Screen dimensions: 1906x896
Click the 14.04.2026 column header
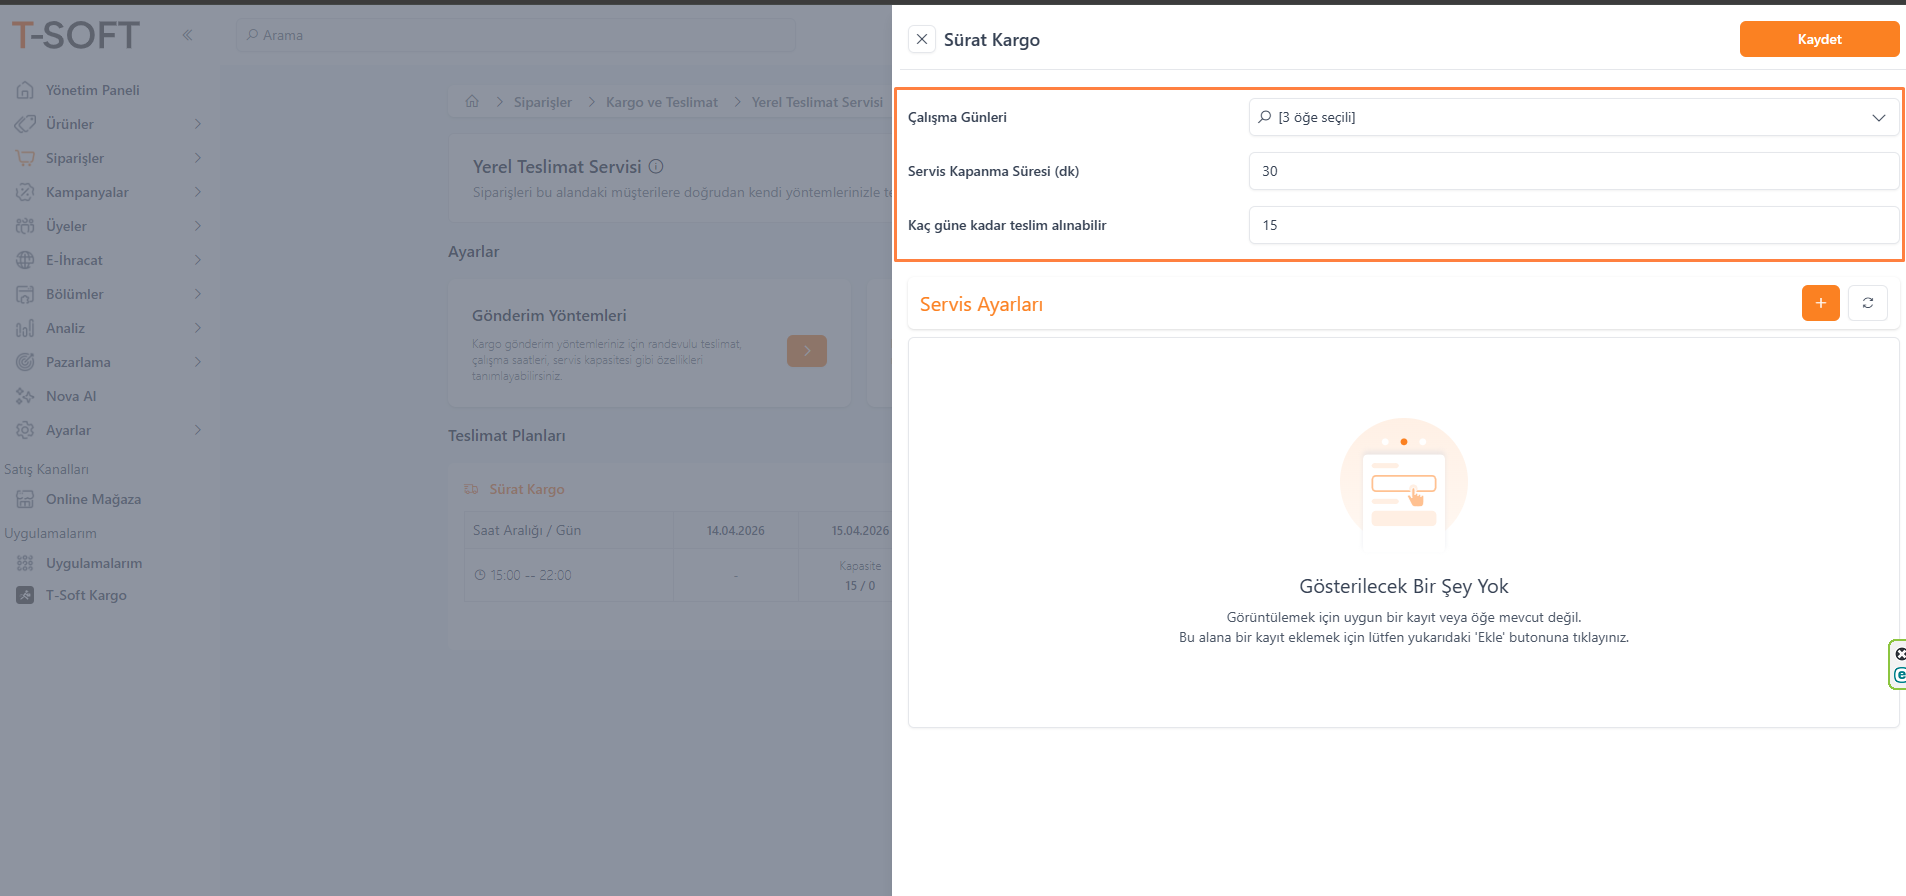(x=736, y=531)
